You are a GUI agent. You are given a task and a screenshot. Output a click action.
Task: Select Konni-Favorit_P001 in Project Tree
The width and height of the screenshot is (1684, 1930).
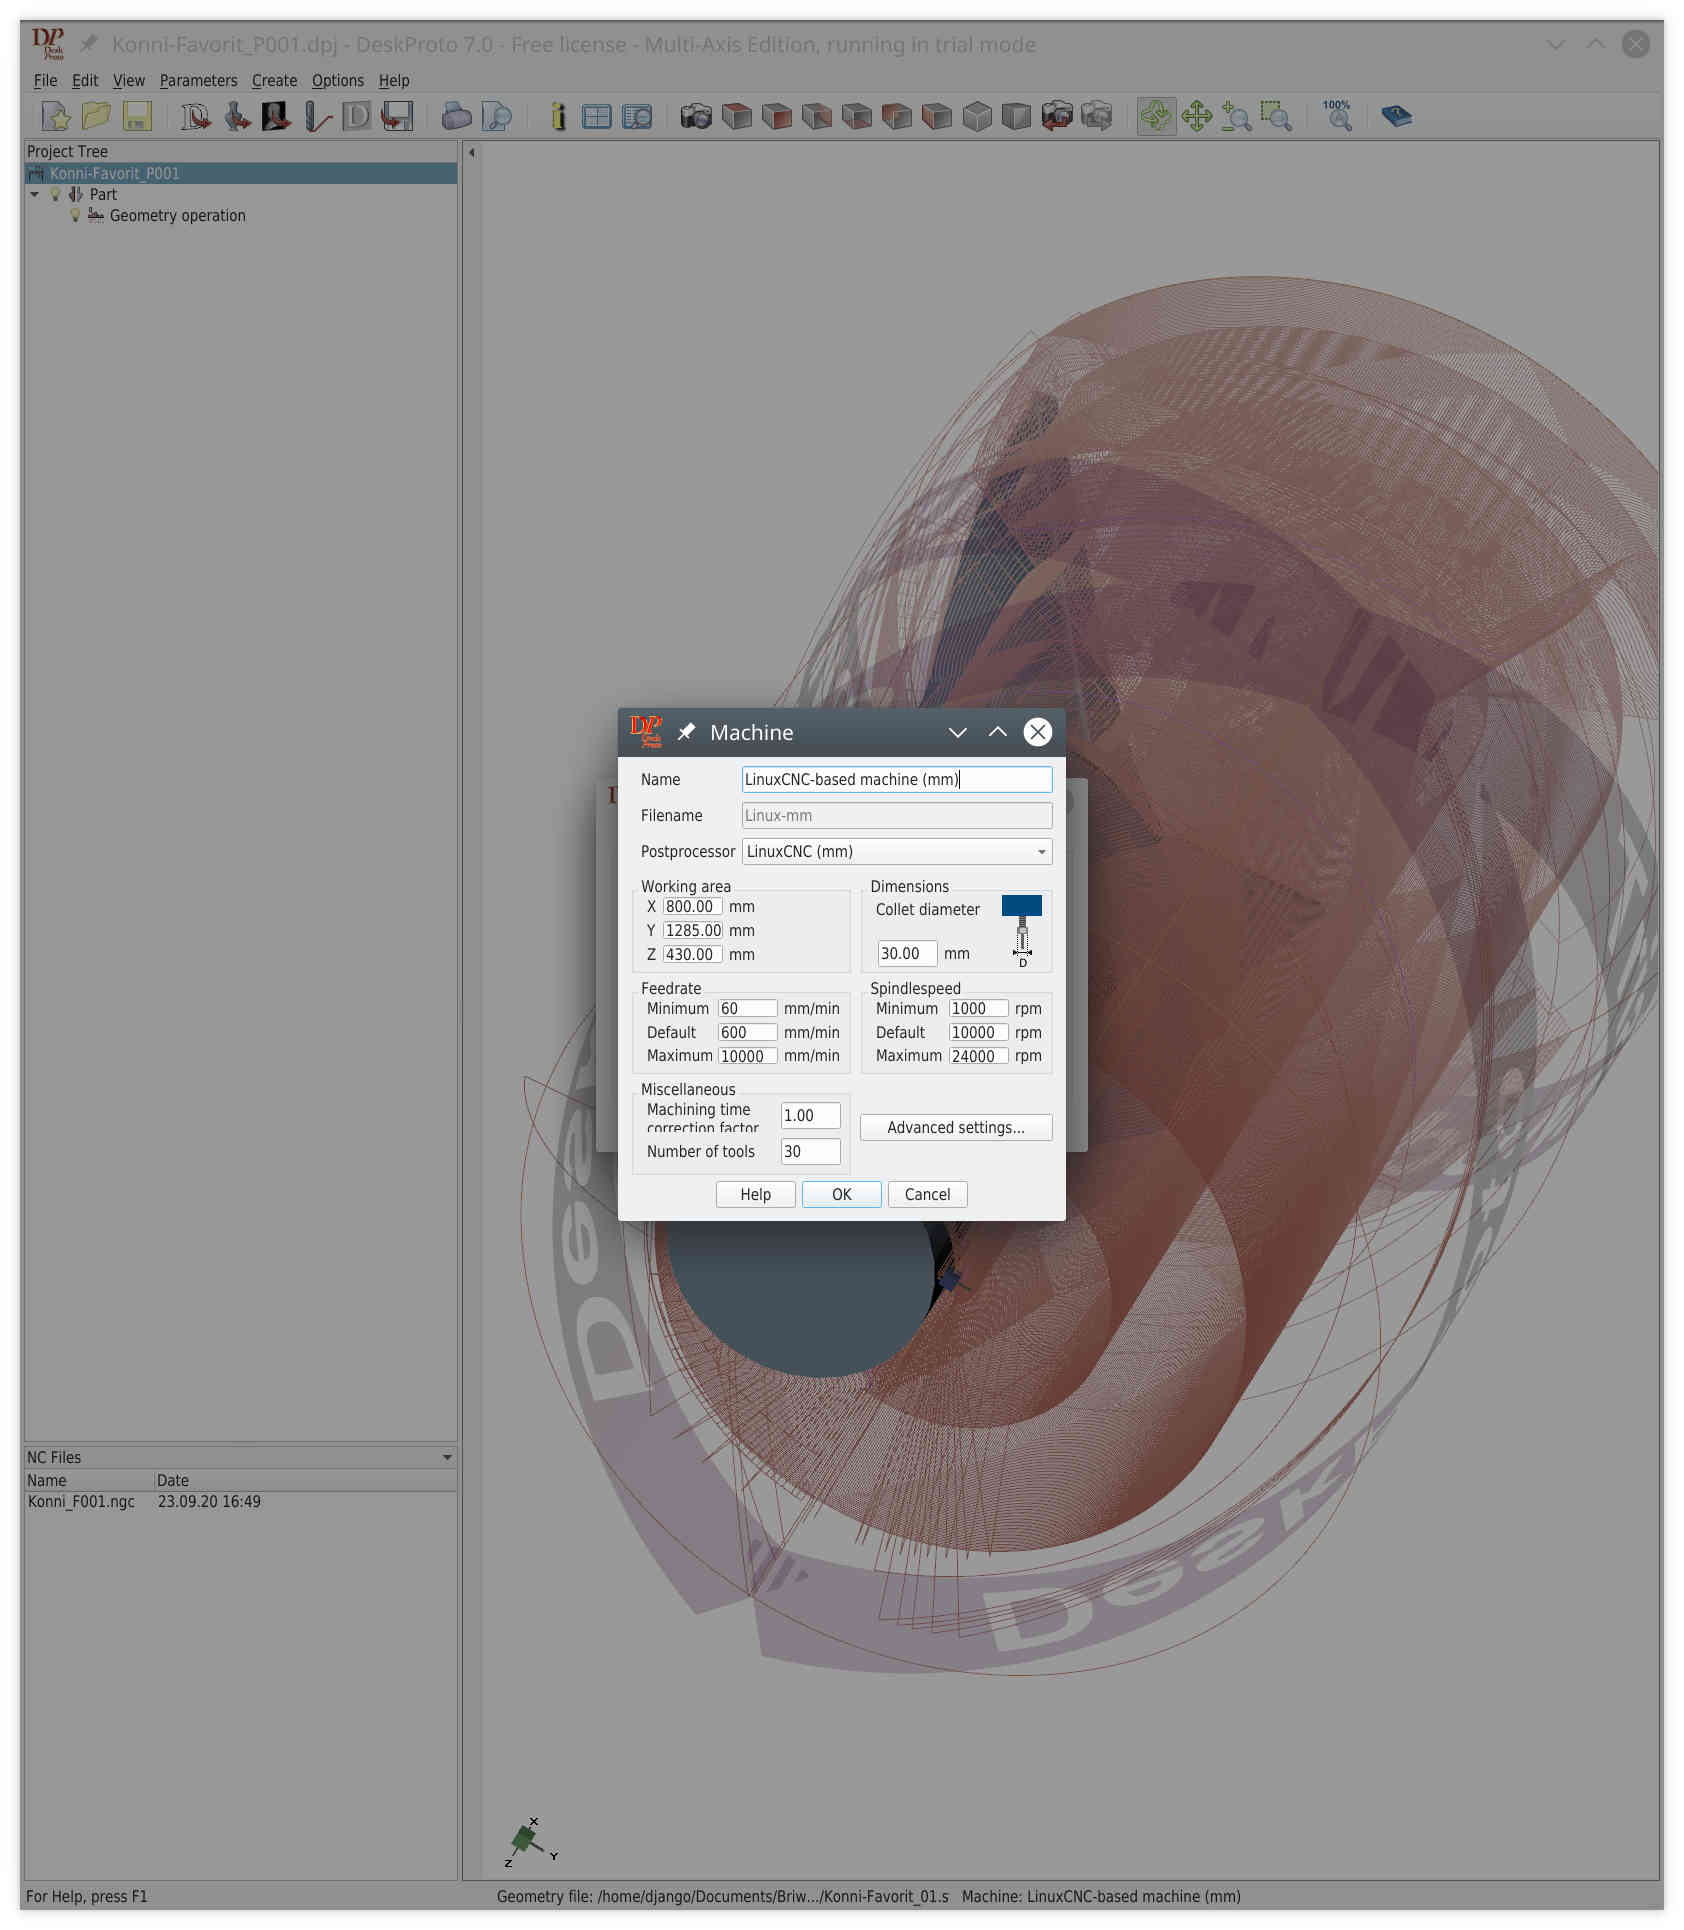(x=240, y=173)
